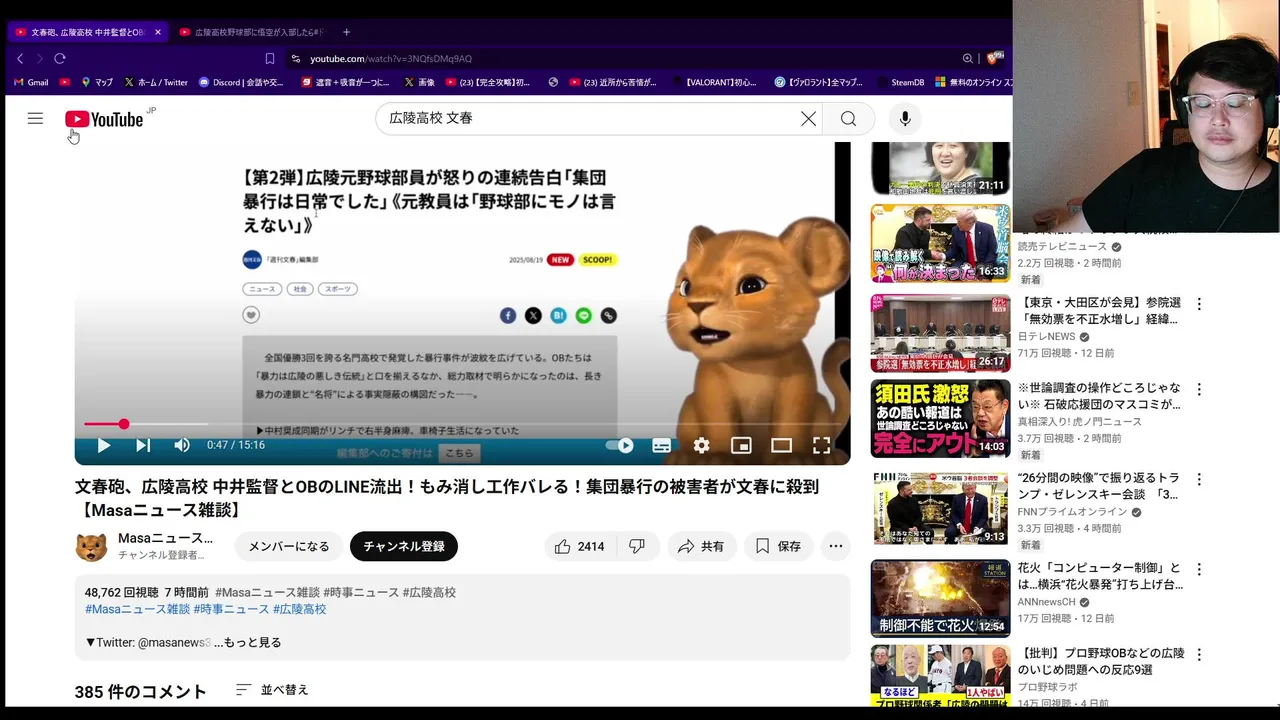
Task: Switch to miniplayer mode
Action: (741, 446)
